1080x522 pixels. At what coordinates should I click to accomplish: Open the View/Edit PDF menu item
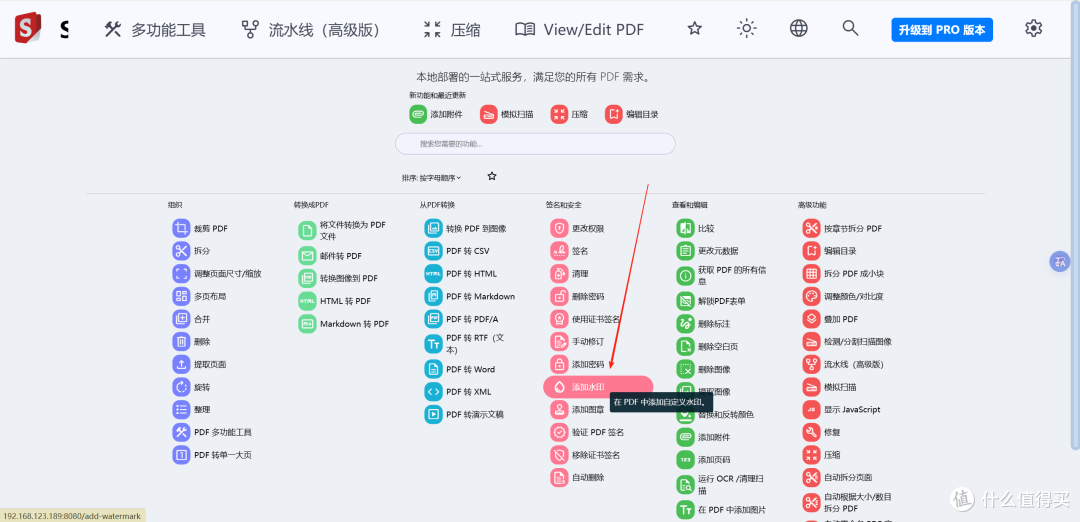tap(579, 30)
